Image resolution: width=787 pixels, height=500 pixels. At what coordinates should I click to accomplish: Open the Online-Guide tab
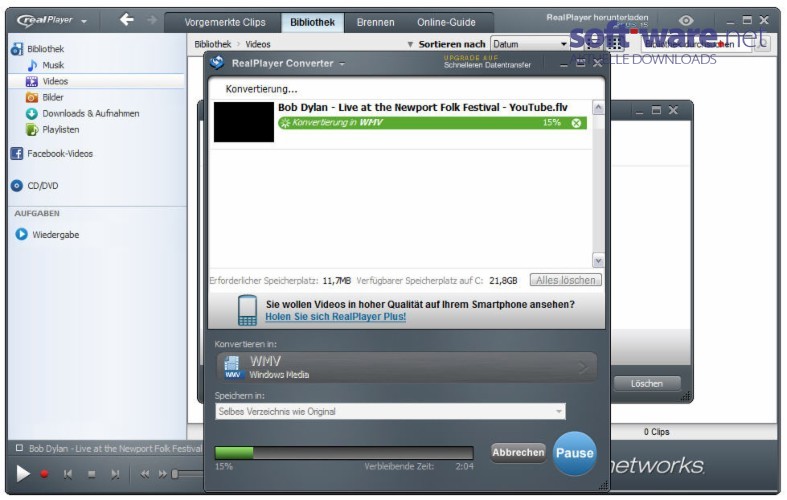coord(446,22)
